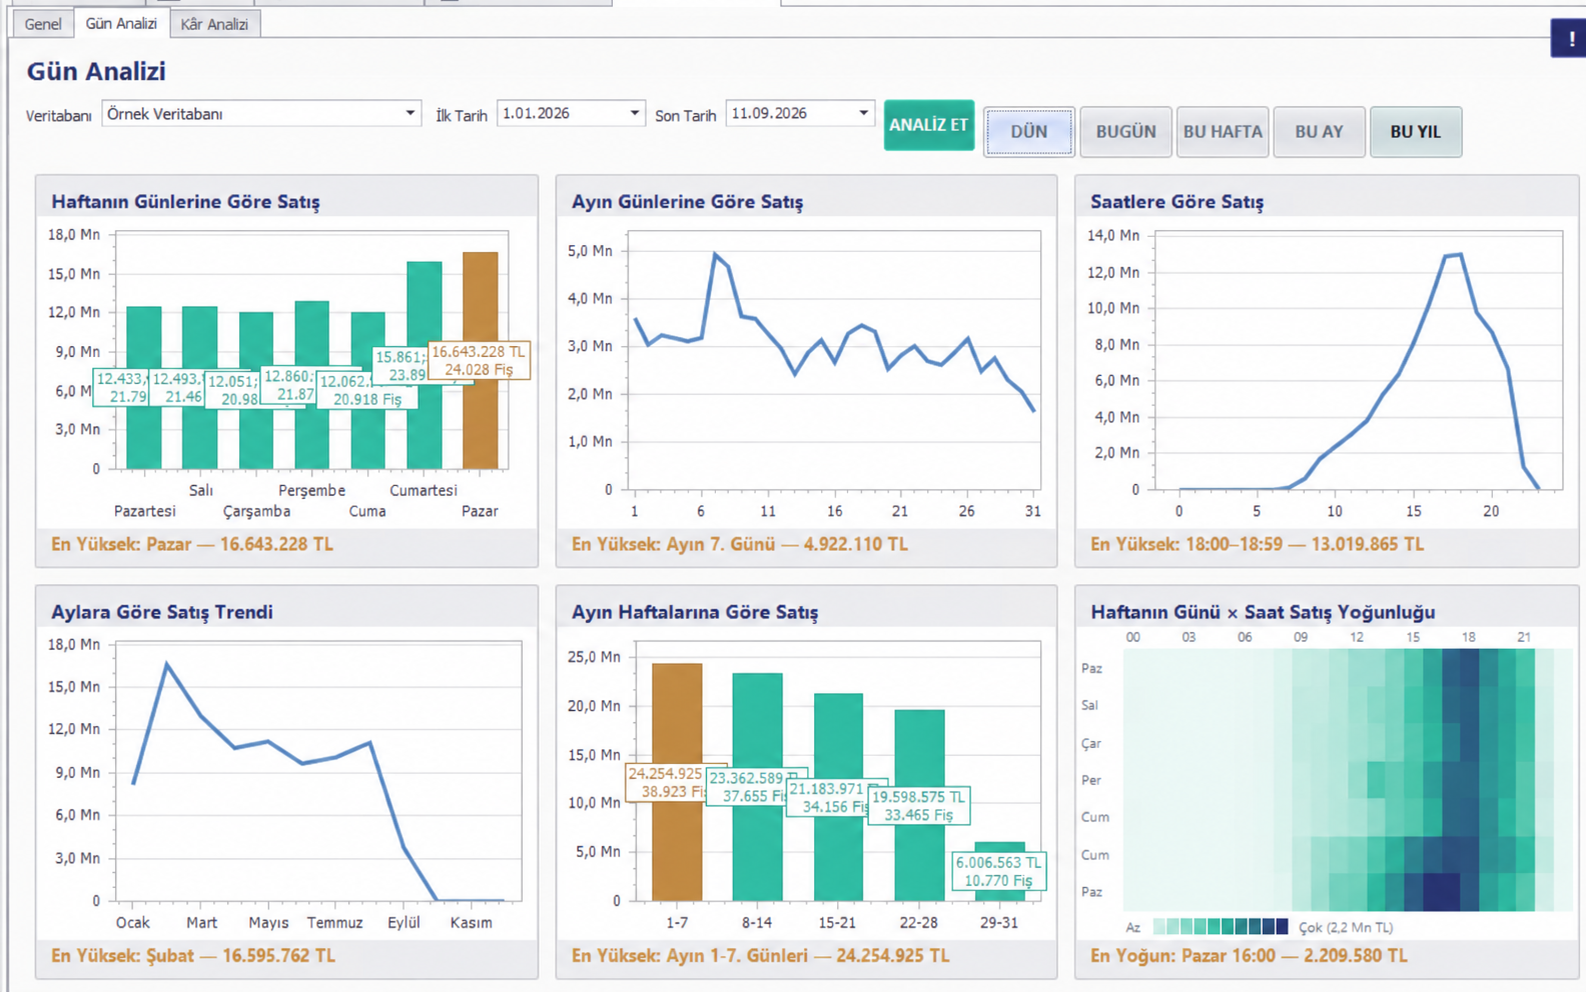Select the "Saatlere Göre Satış" panel title

[1177, 202]
